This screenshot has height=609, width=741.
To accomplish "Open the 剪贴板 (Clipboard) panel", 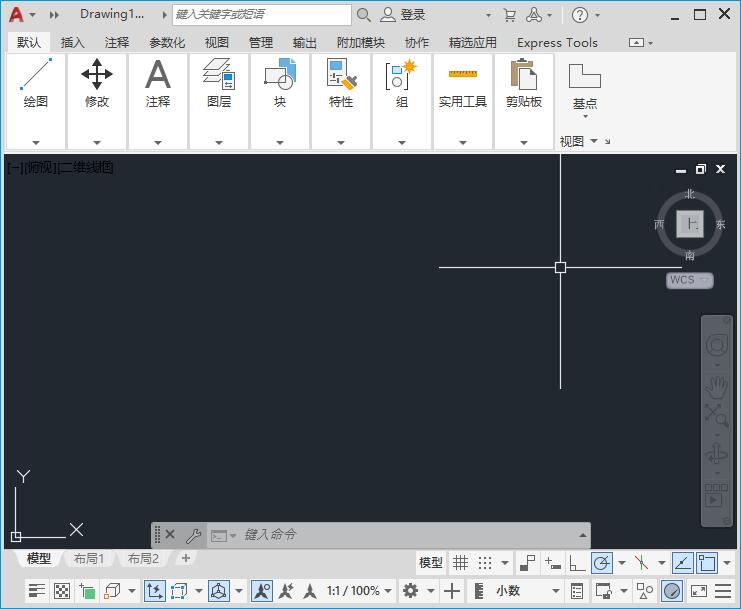I will click(x=524, y=101).
